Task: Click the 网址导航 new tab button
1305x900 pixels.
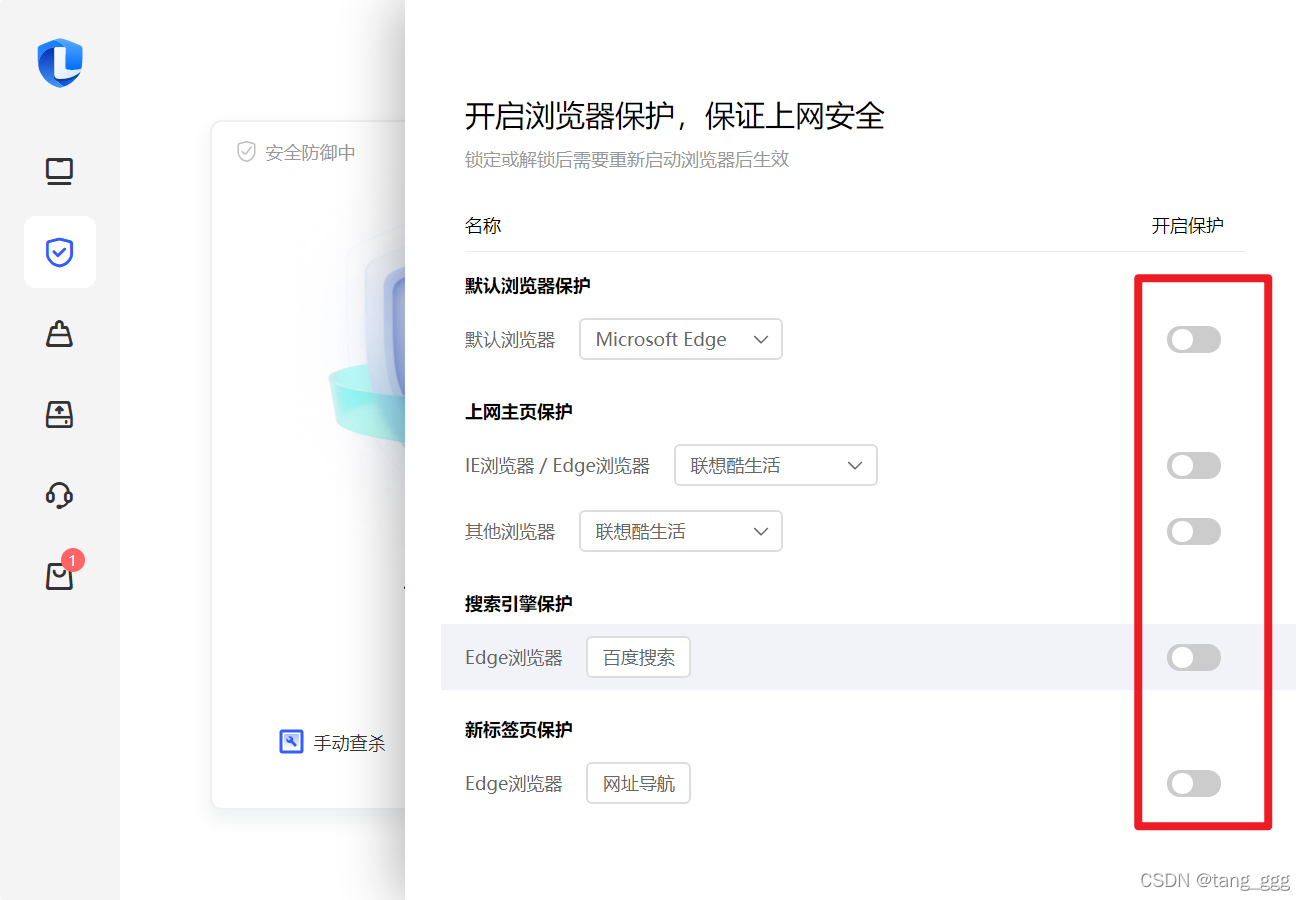Action: pos(638,783)
